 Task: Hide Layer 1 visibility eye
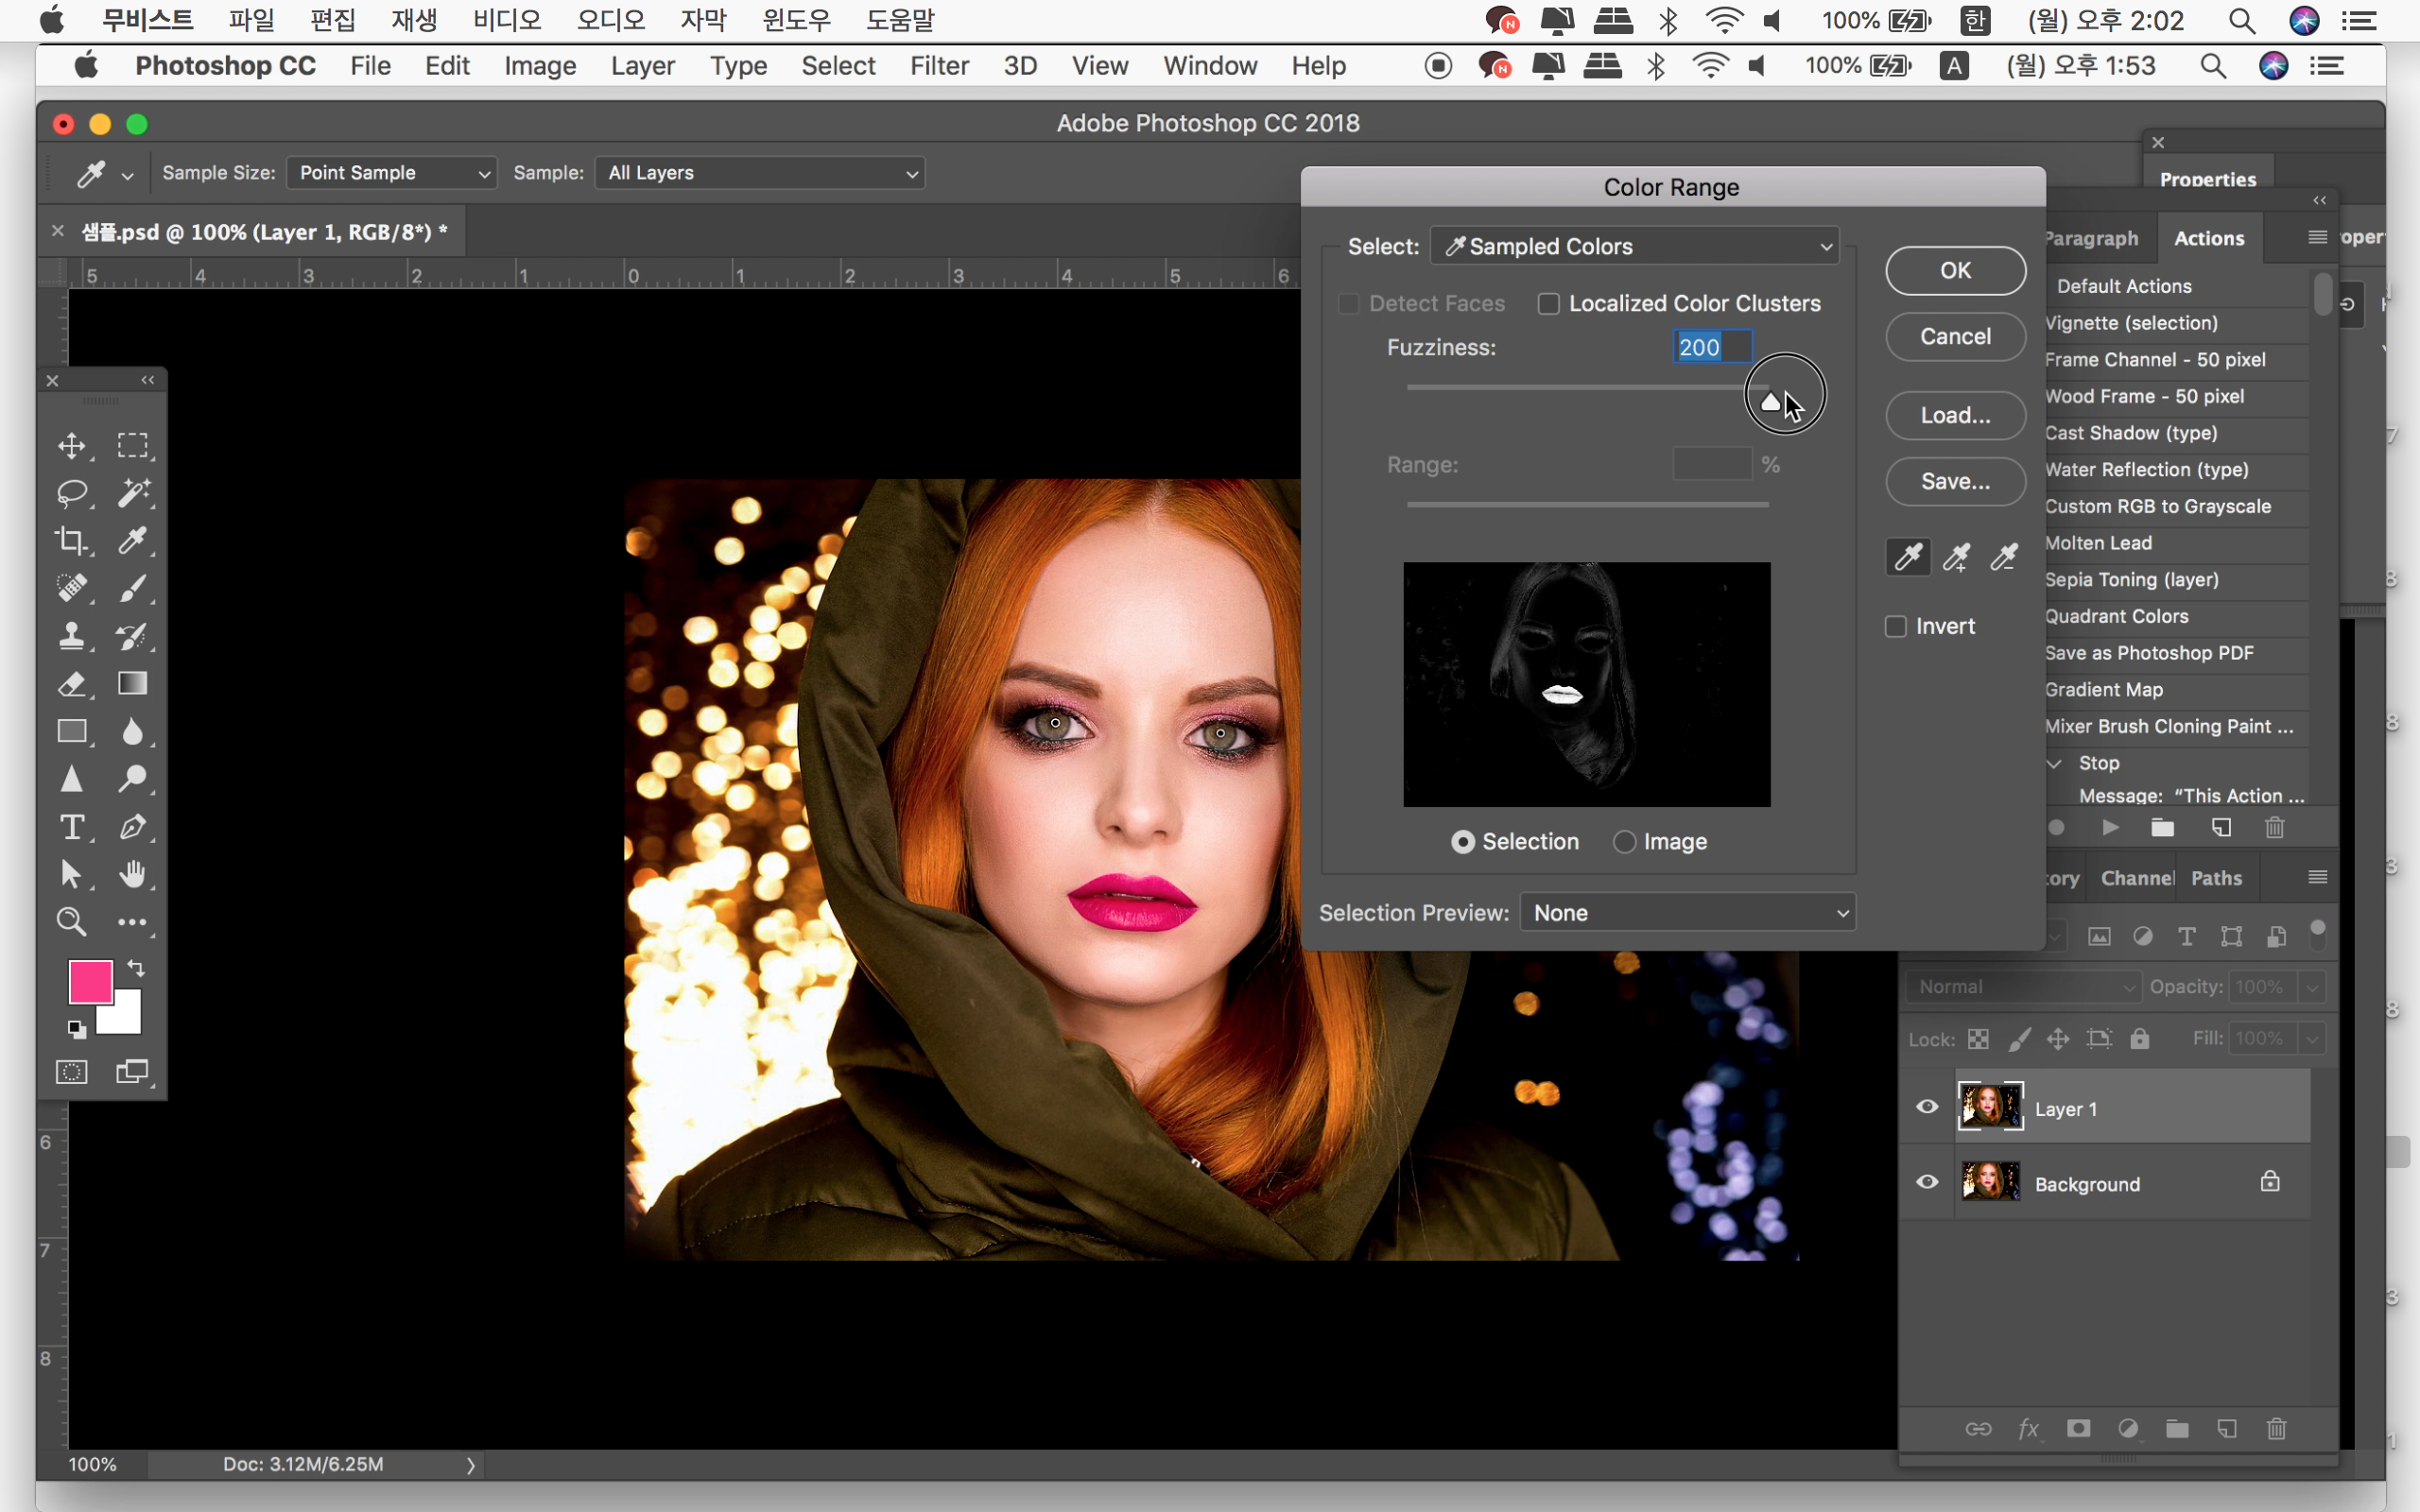pos(1927,1107)
